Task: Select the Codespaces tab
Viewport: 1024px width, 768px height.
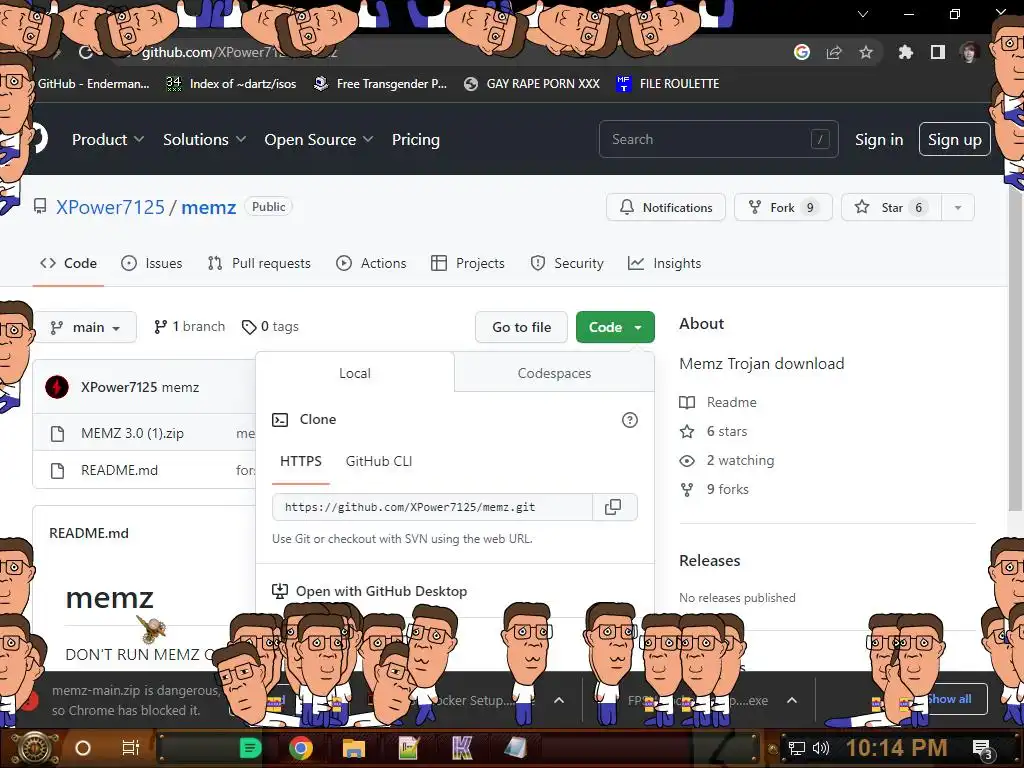Action: pyautogui.click(x=554, y=373)
